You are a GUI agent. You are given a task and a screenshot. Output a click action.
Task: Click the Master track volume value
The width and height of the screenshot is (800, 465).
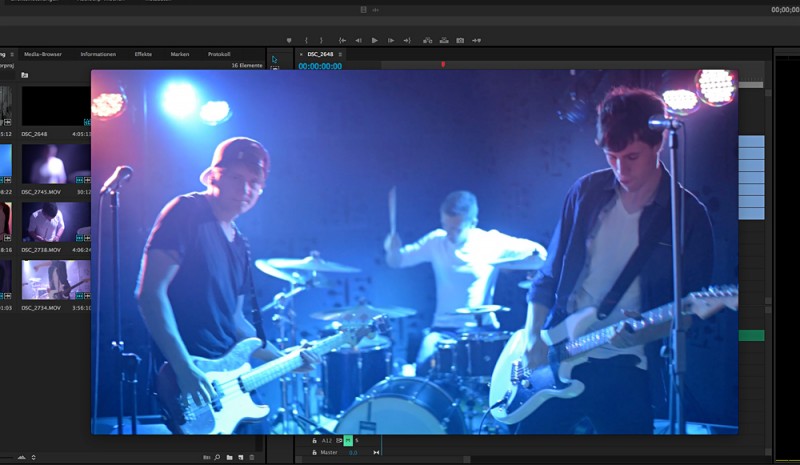353,453
